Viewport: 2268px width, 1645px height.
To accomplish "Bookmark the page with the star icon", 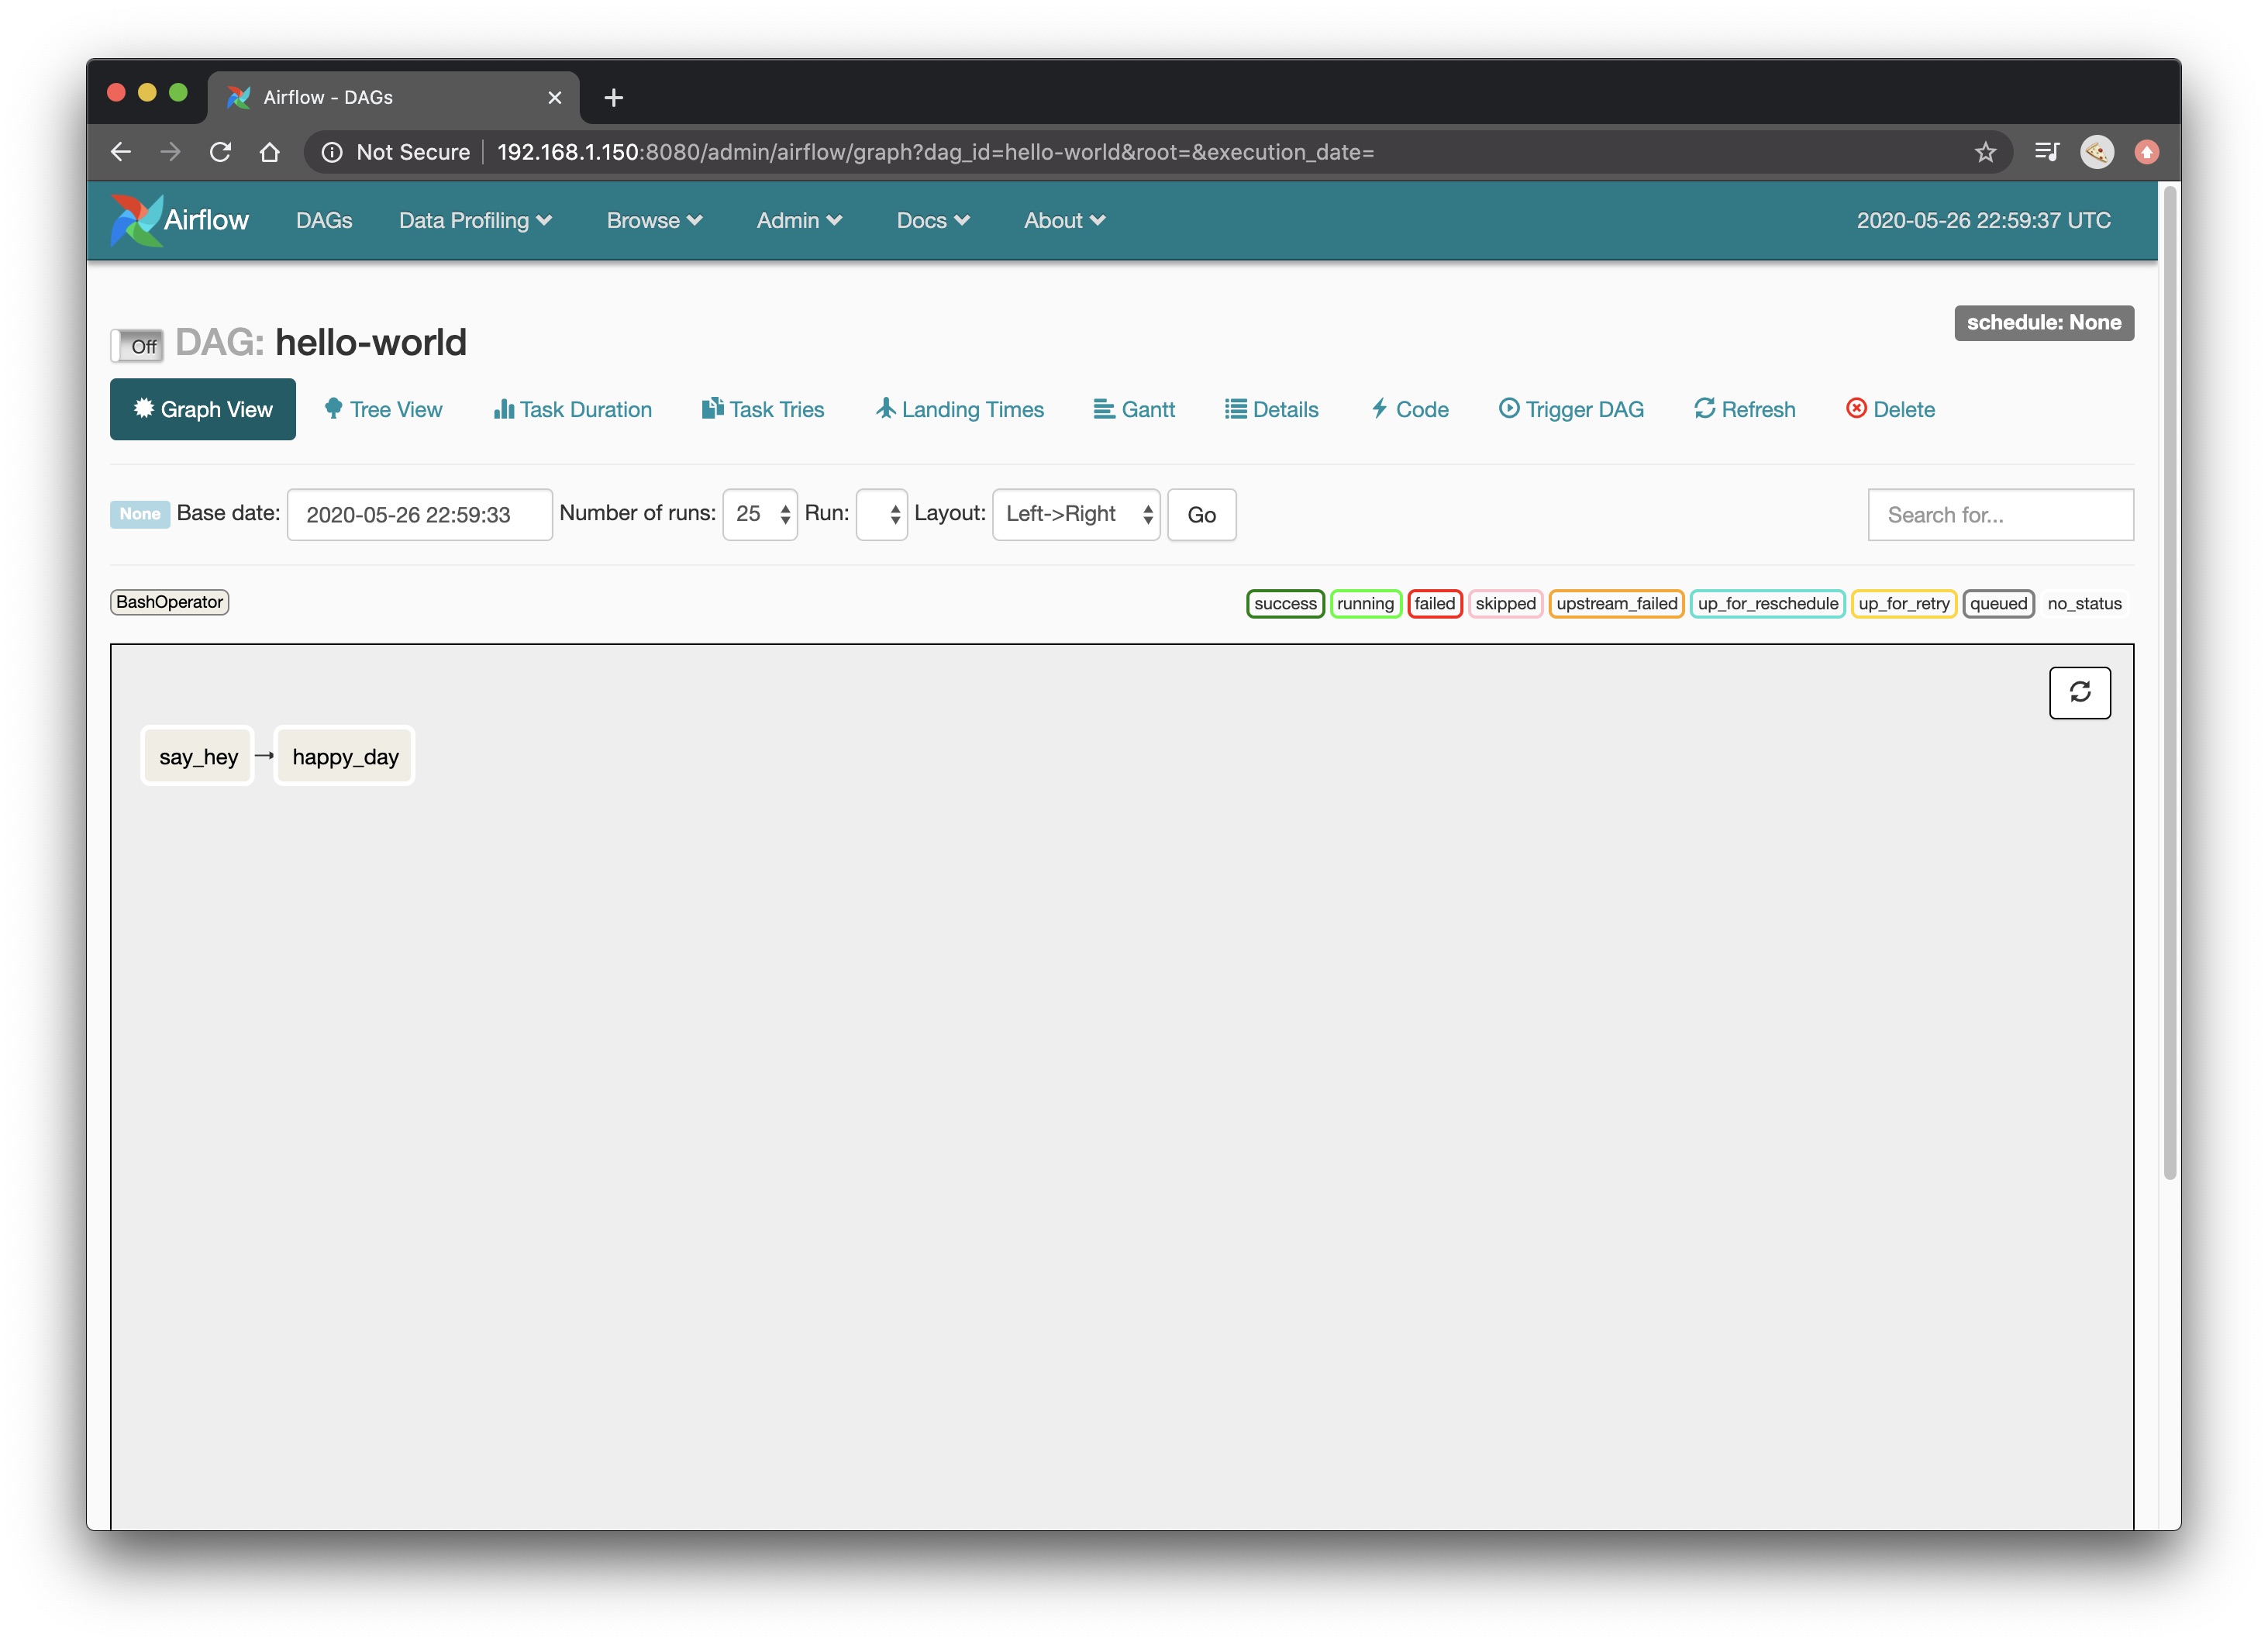I will tap(1985, 152).
